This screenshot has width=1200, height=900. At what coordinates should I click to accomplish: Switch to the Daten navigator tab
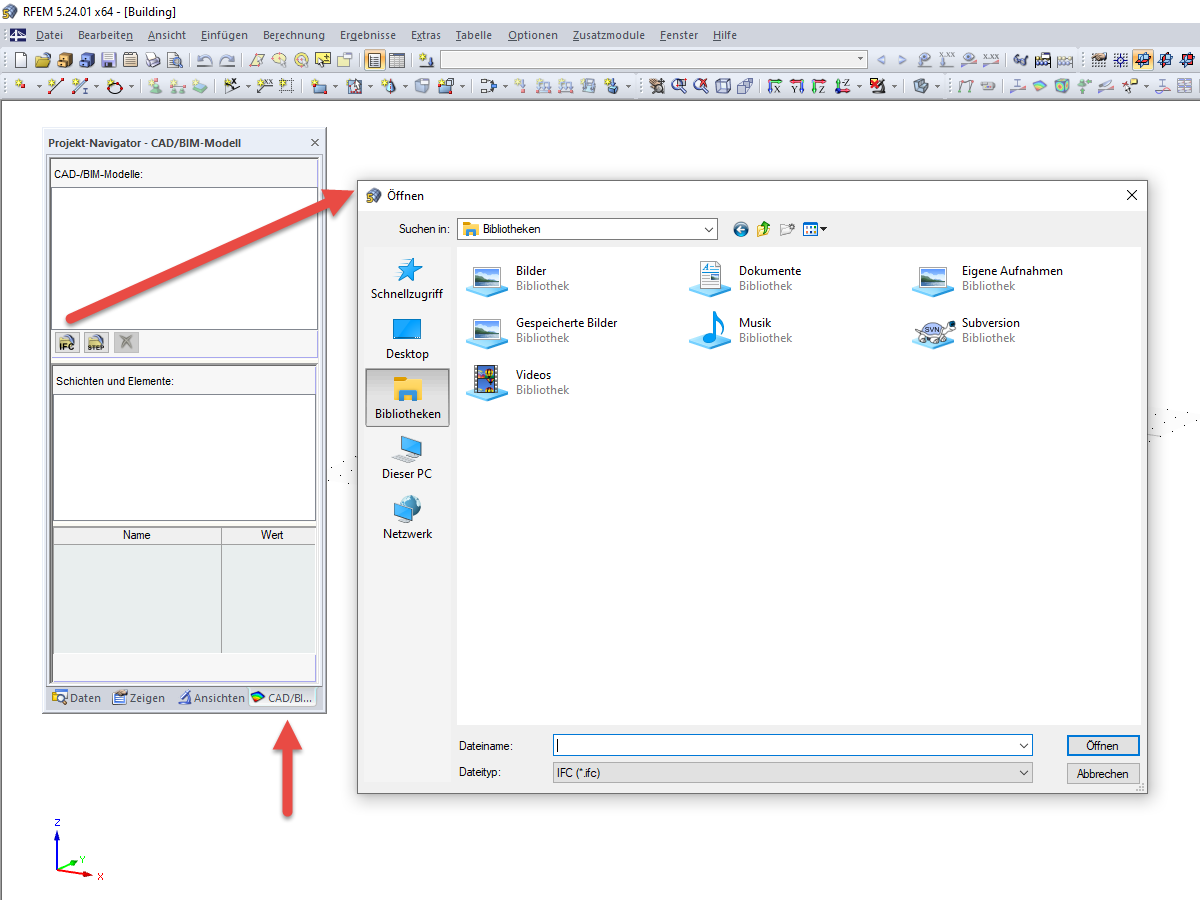pos(77,698)
